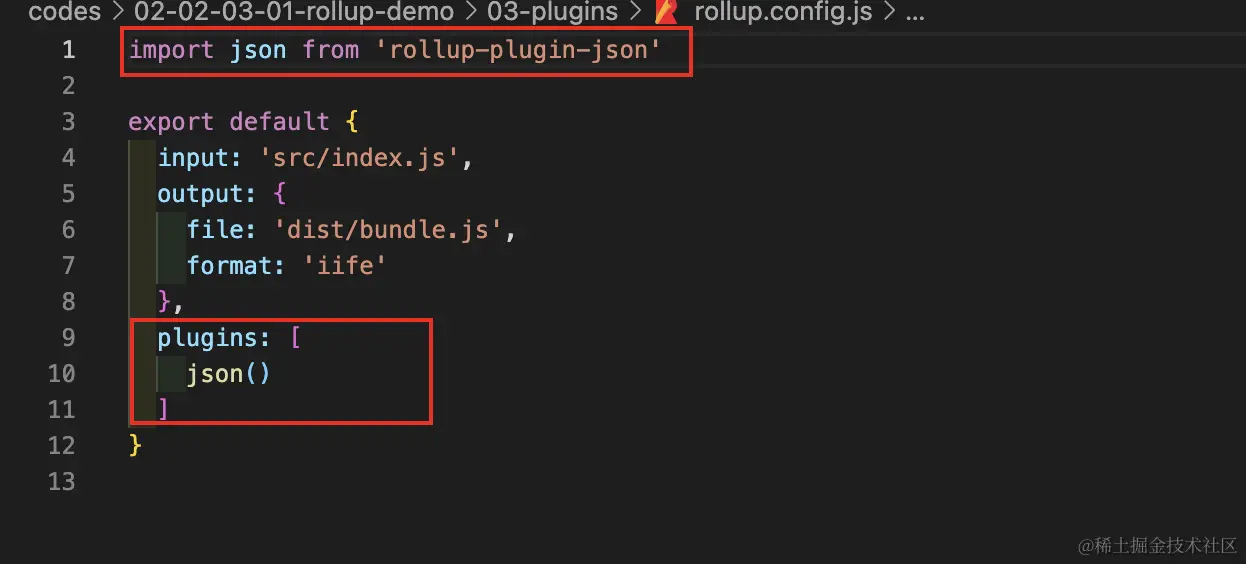This screenshot has width=1246, height=564.
Task: Select 02-02-03-01-rollup-demo breadcrumb segment
Action: [294, 13]
